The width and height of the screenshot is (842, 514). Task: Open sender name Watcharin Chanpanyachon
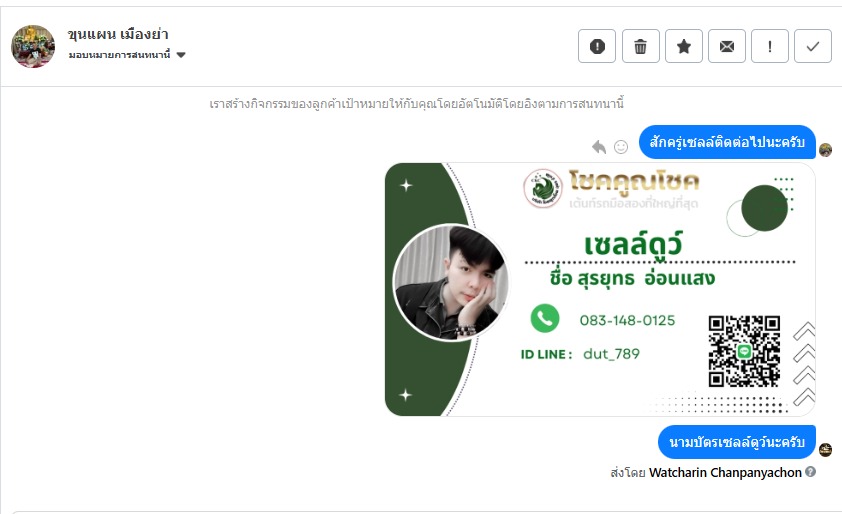click(x=725, y=473)
